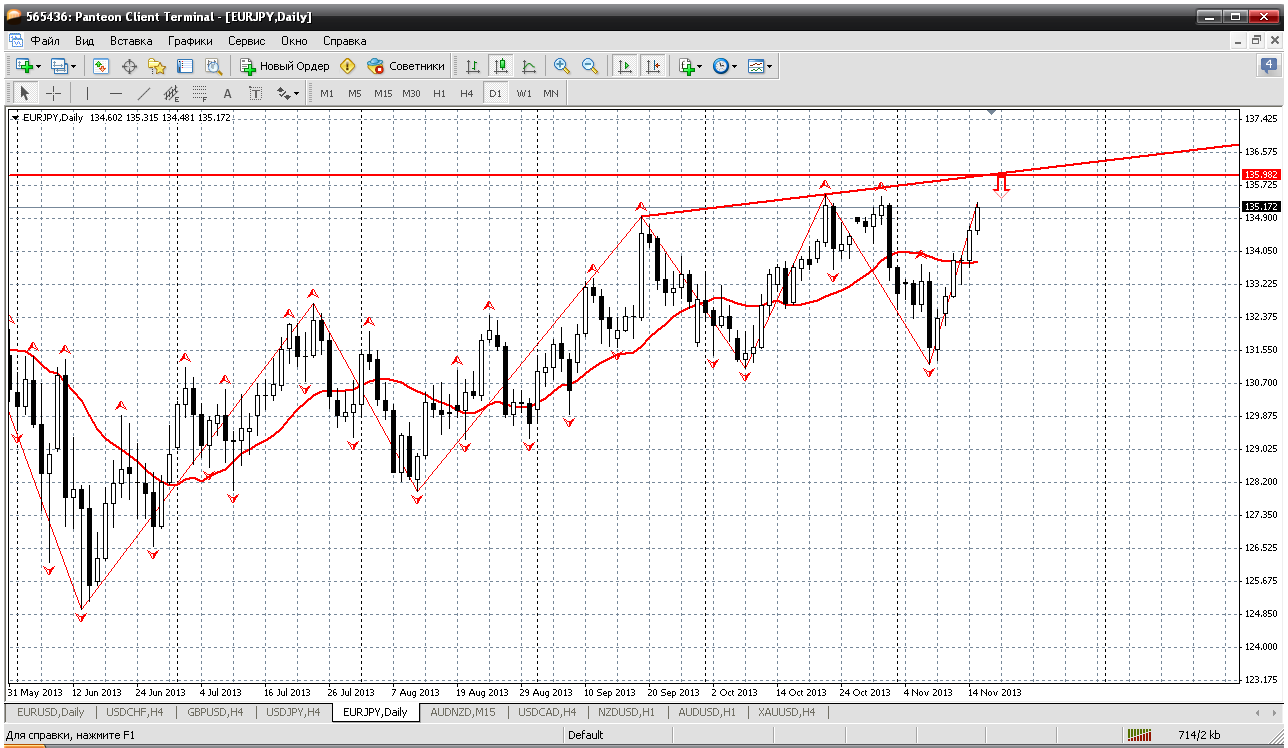
Task: Choose the horizontal line drawing tool
Action: tap(116, 93)
